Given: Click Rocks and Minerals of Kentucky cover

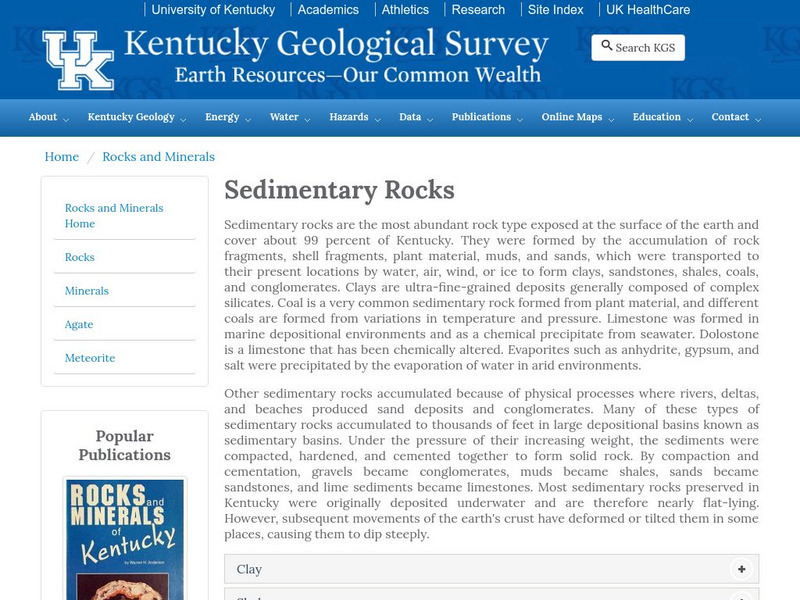Looking at the screenshot, I should pos(124,539).
